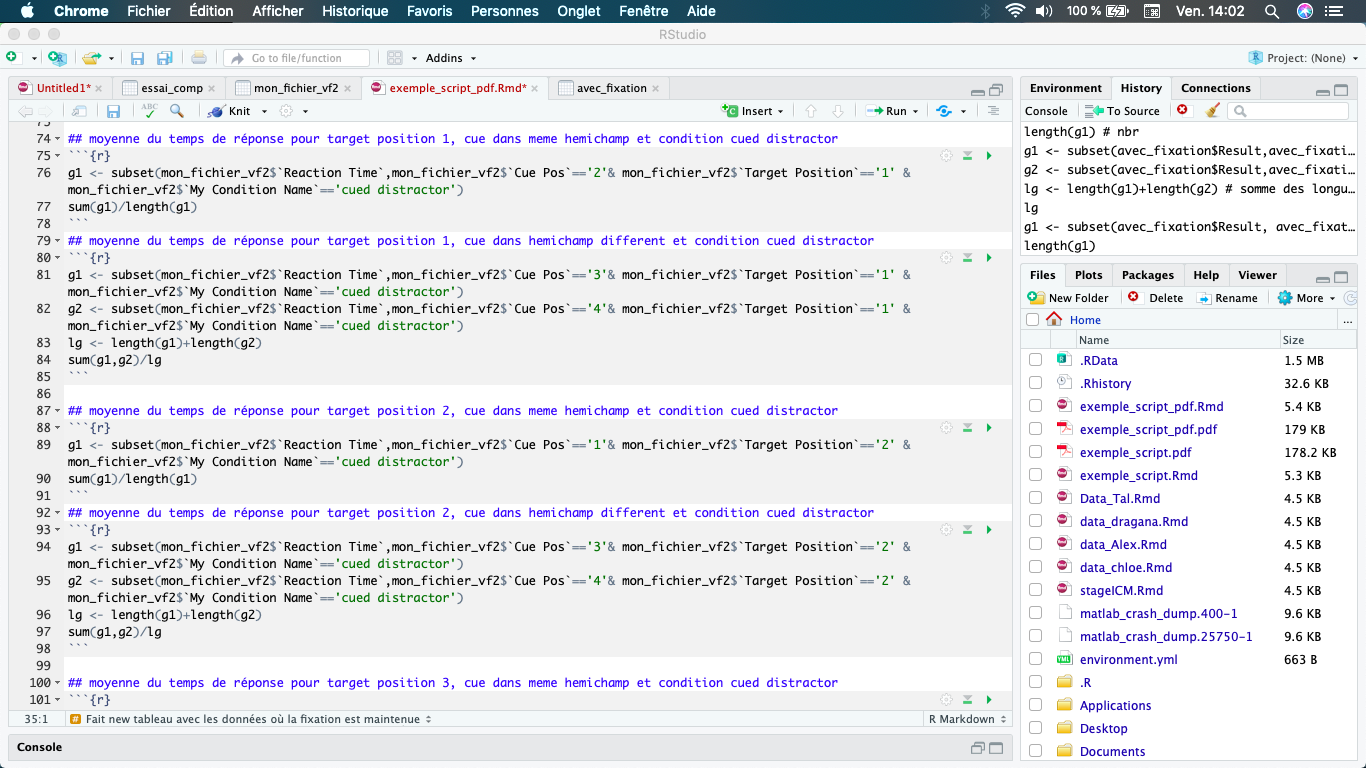Viewport: 1366px width, 768px height.
Task: Open the More dropdown in Files
Action: tap(1306, 298)
